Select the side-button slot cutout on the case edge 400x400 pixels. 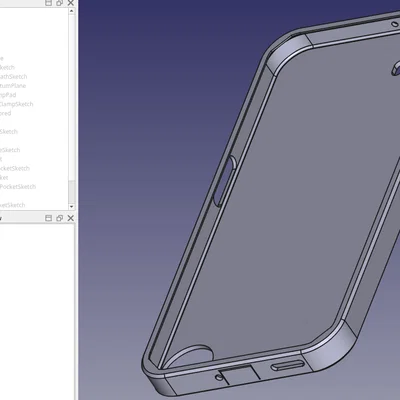(x=224, y=181)
